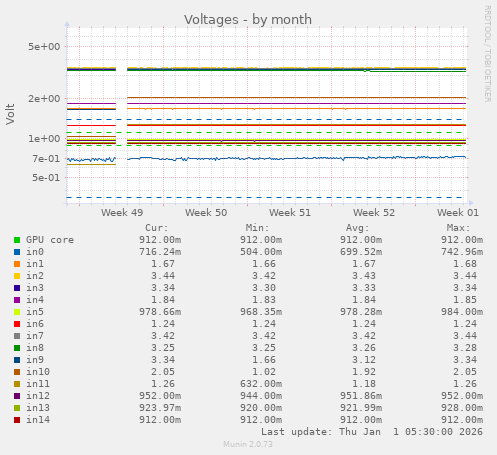The image size is (497, 455).
Task: Click the 'Munin 2.0.73' footer text
Action: 248,444
